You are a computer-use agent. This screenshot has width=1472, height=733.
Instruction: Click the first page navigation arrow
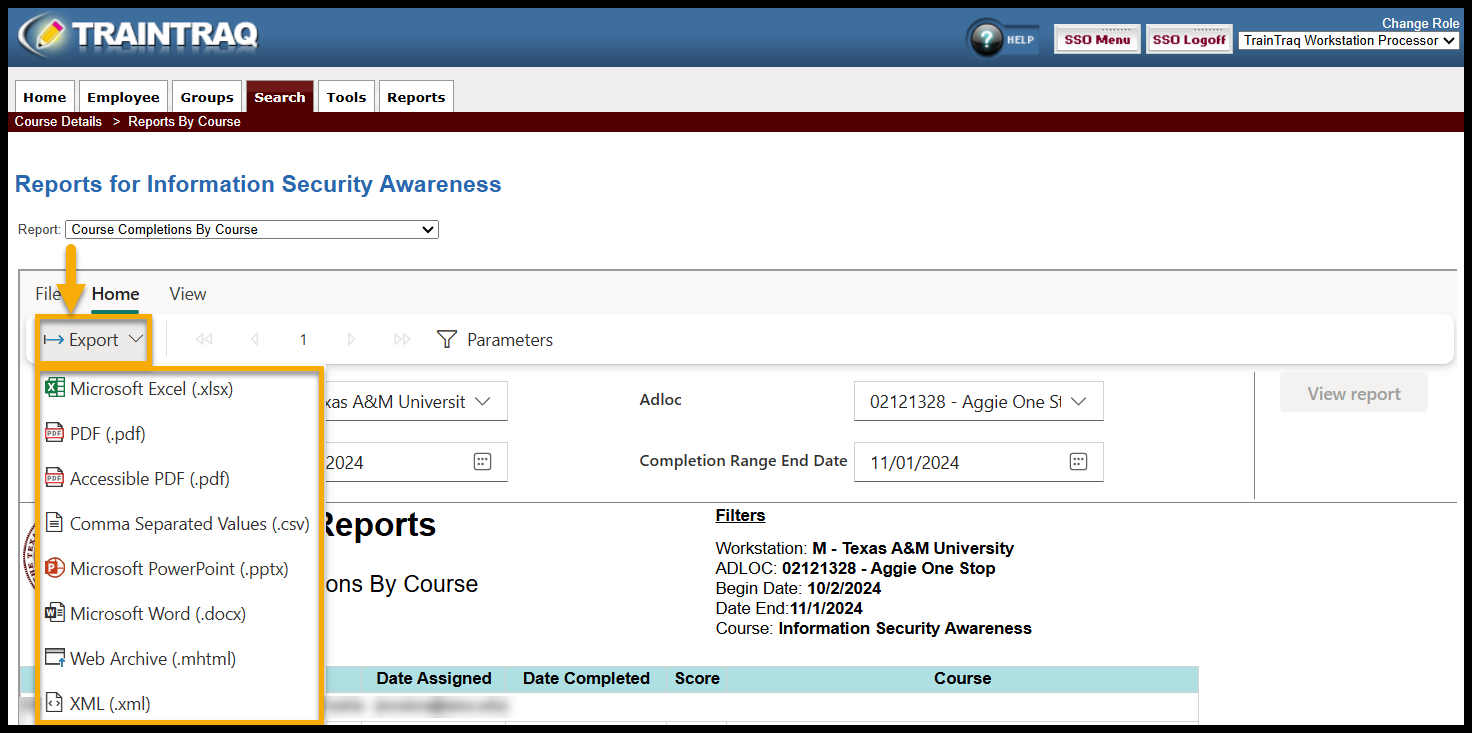204,340
